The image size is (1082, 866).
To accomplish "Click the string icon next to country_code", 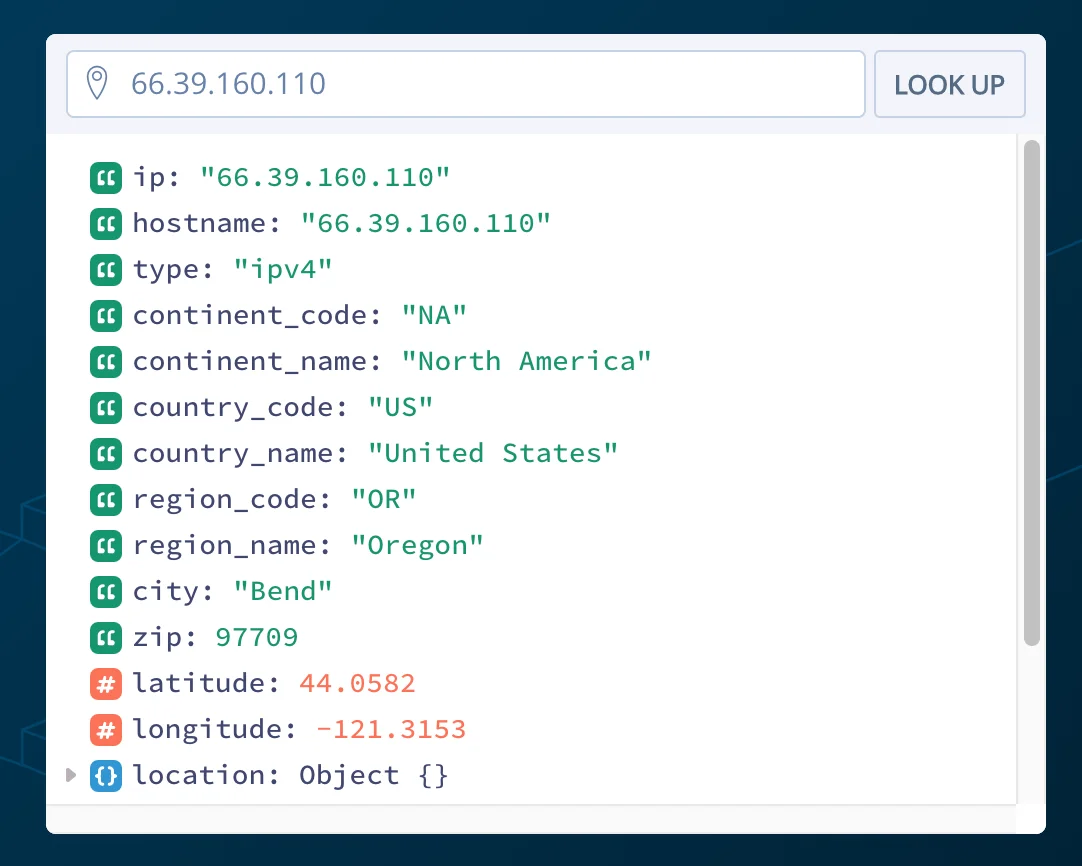I will pos(106,408).
